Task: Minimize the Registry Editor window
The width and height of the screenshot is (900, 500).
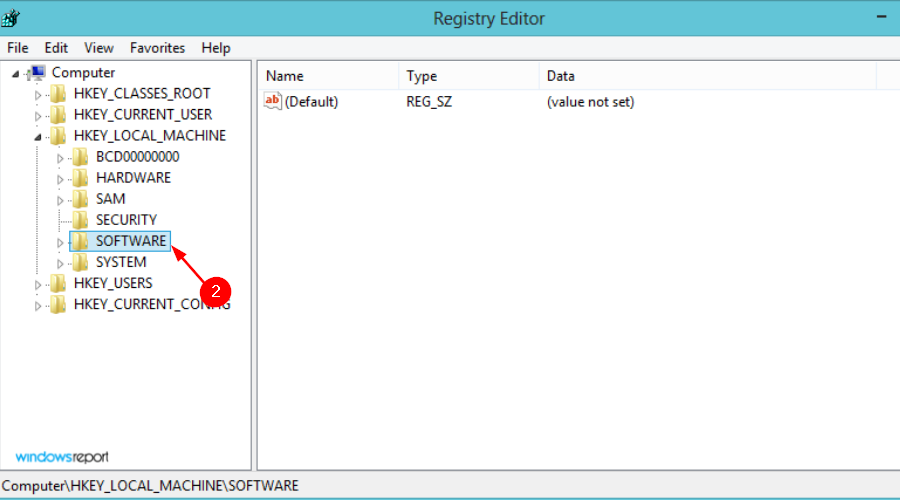Action: click(882, 17)
